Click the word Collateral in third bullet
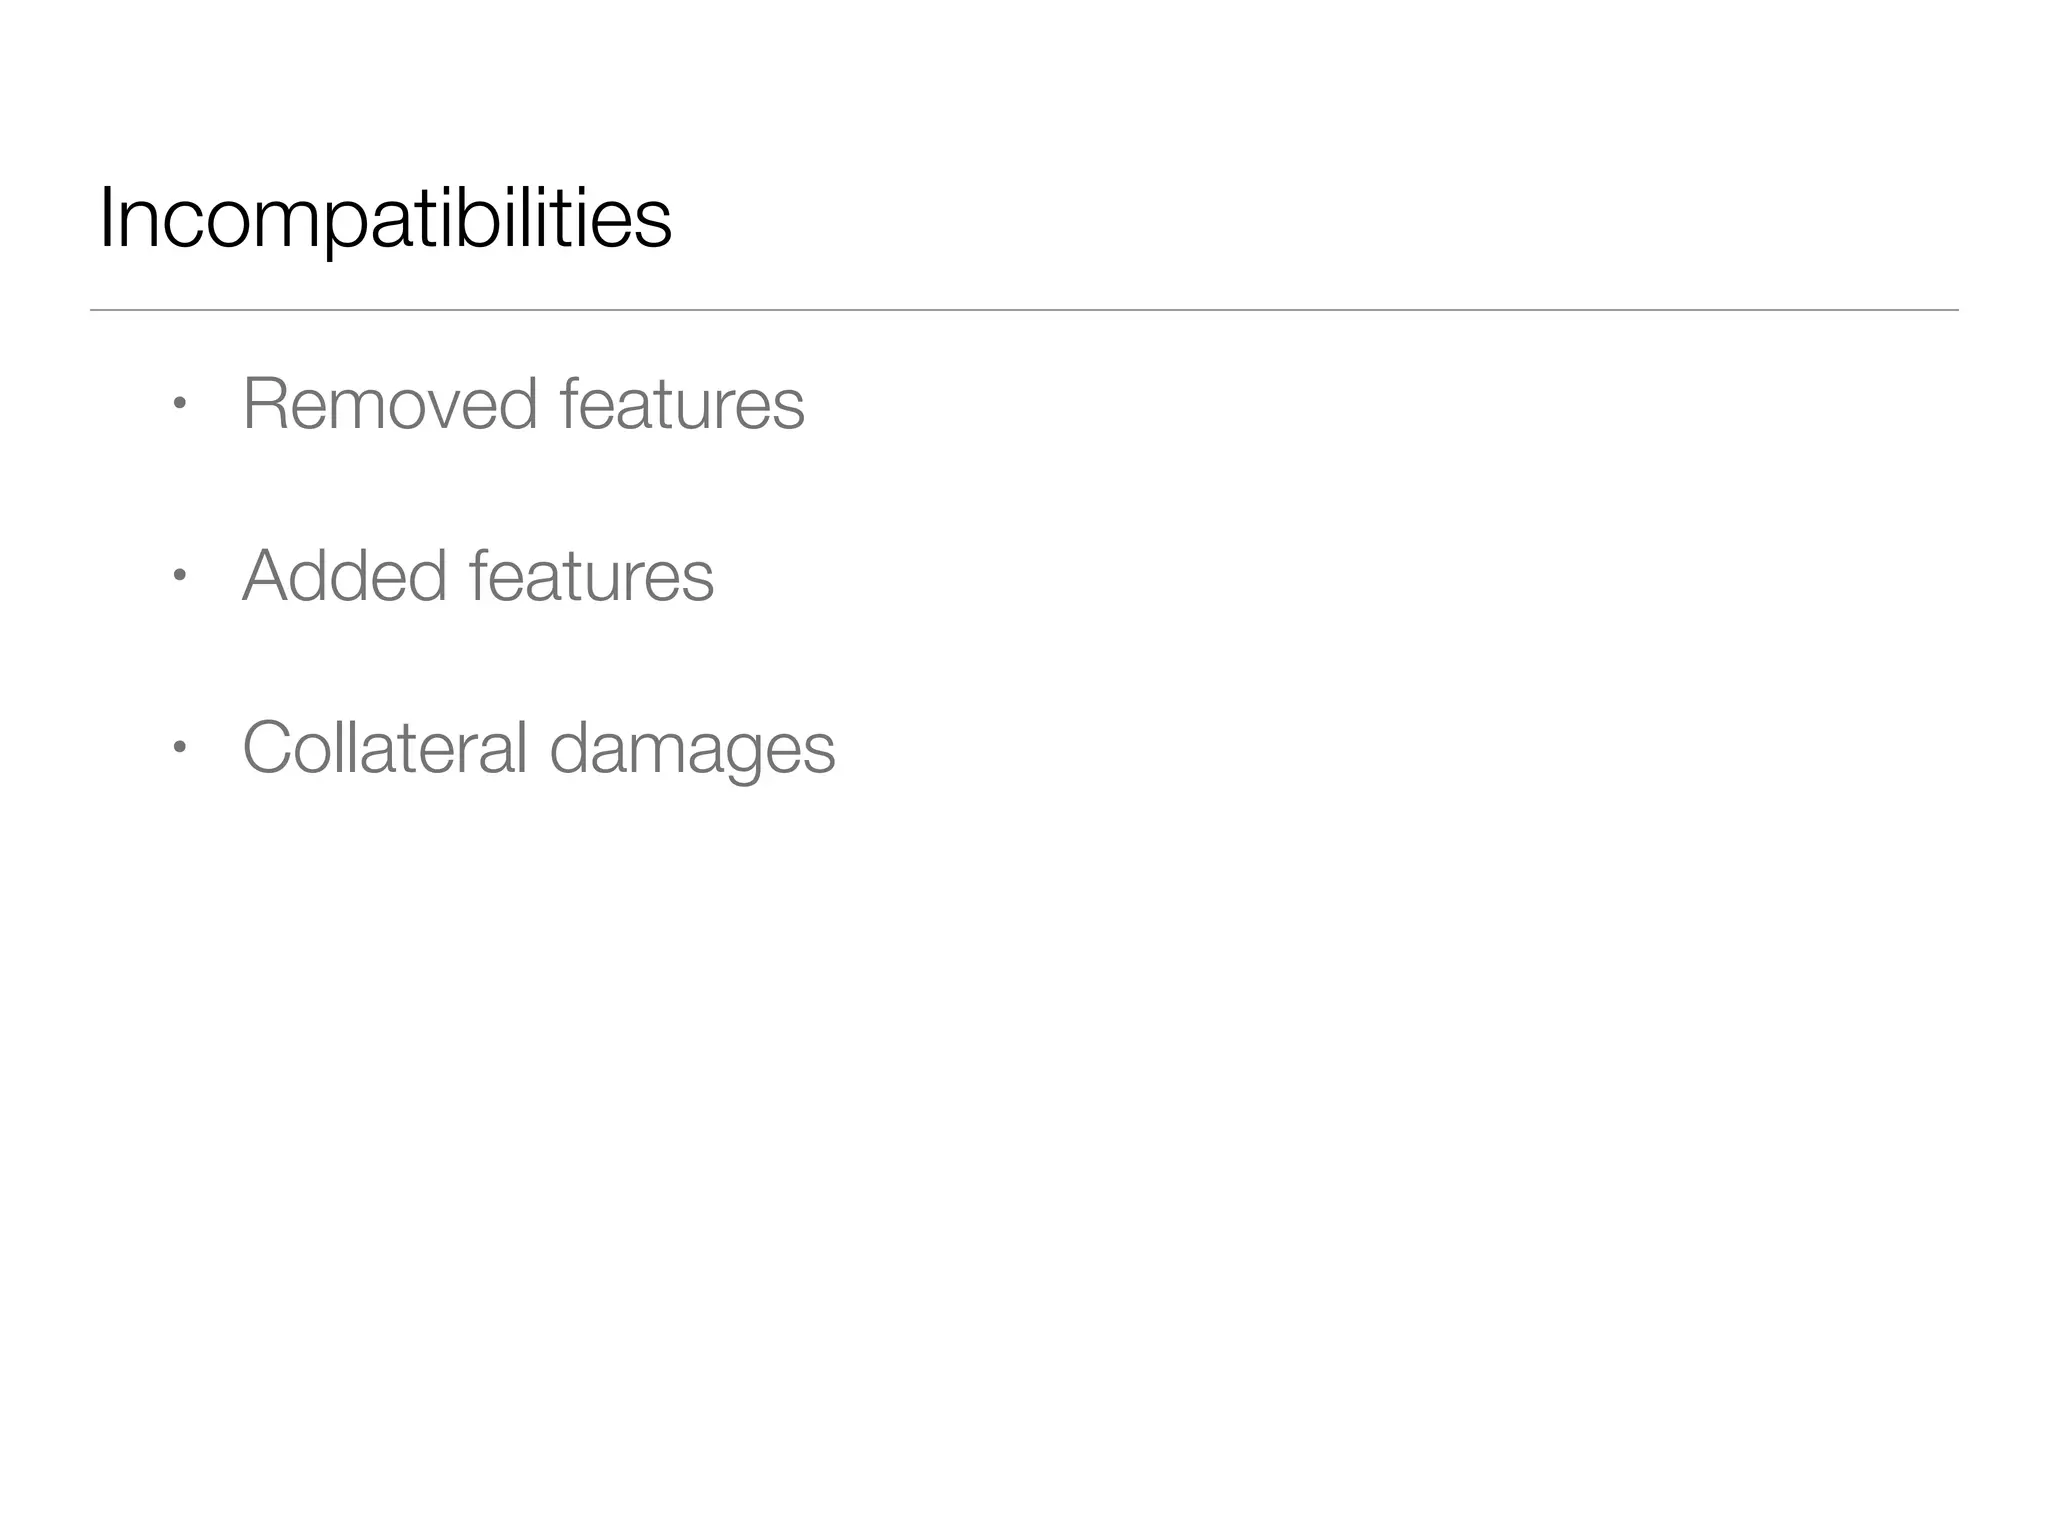The image size is (2048, 1536). (385, 748)
